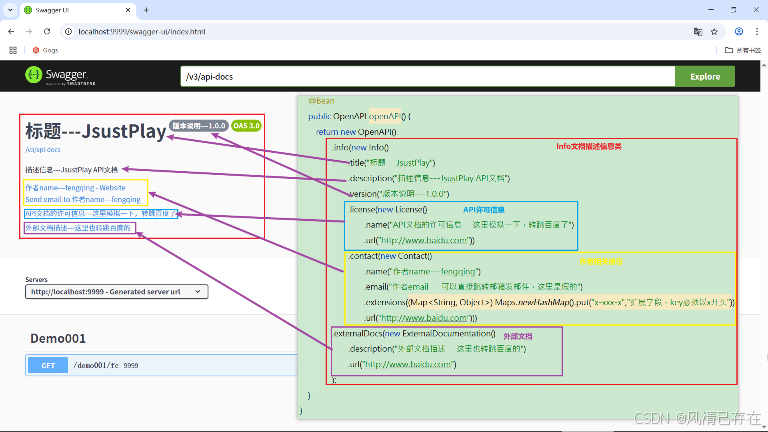This screenshot has width=768, height=432.
Task: Open the browser profile icon
Action: pos(739,31)
